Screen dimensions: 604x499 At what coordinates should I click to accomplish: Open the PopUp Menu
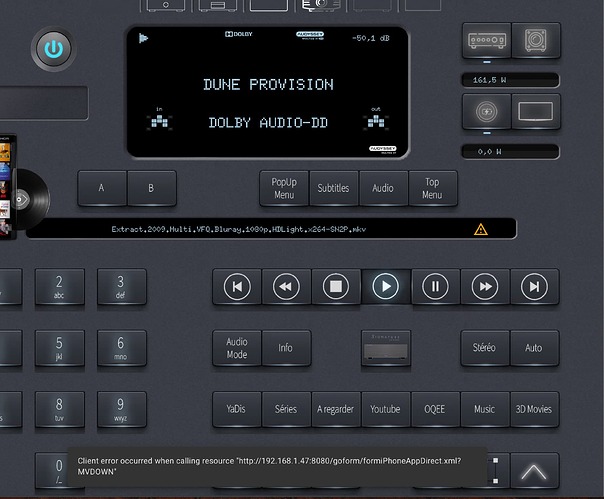tap(284, 188)
